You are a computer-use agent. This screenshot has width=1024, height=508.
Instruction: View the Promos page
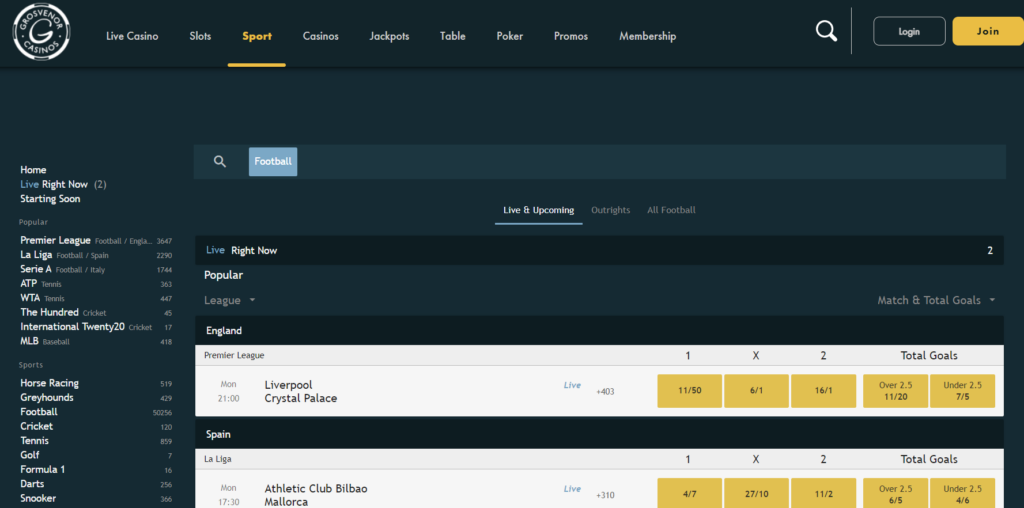(571, 36)
